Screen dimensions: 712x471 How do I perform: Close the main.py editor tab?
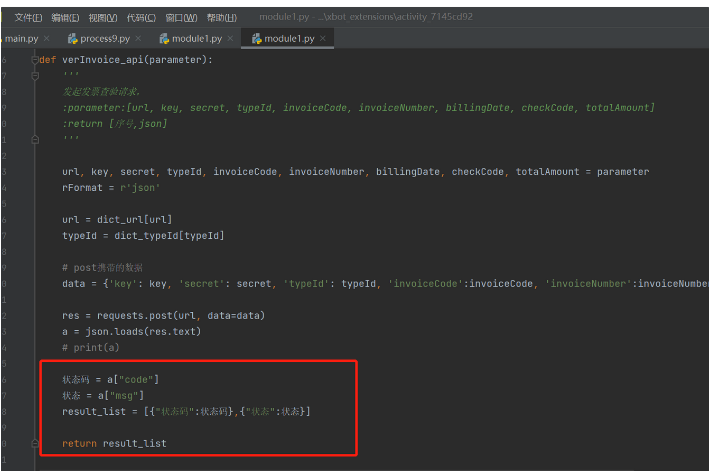point(47,38)
